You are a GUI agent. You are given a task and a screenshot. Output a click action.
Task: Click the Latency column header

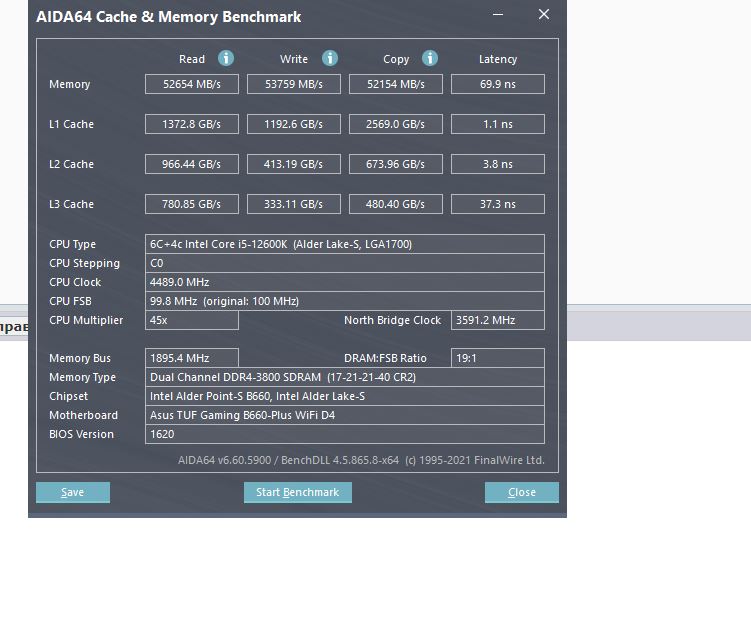coord(498,59)
